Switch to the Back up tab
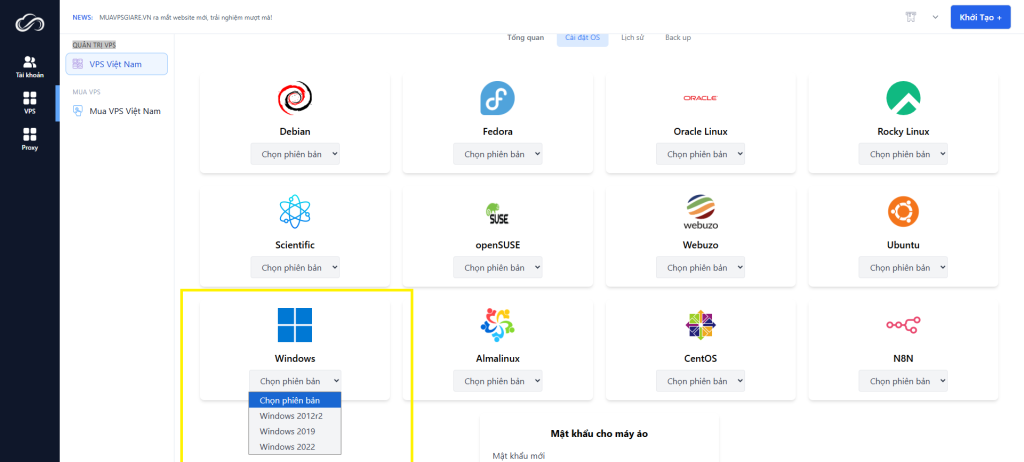The image size is (1024, 462). point(678,38)
